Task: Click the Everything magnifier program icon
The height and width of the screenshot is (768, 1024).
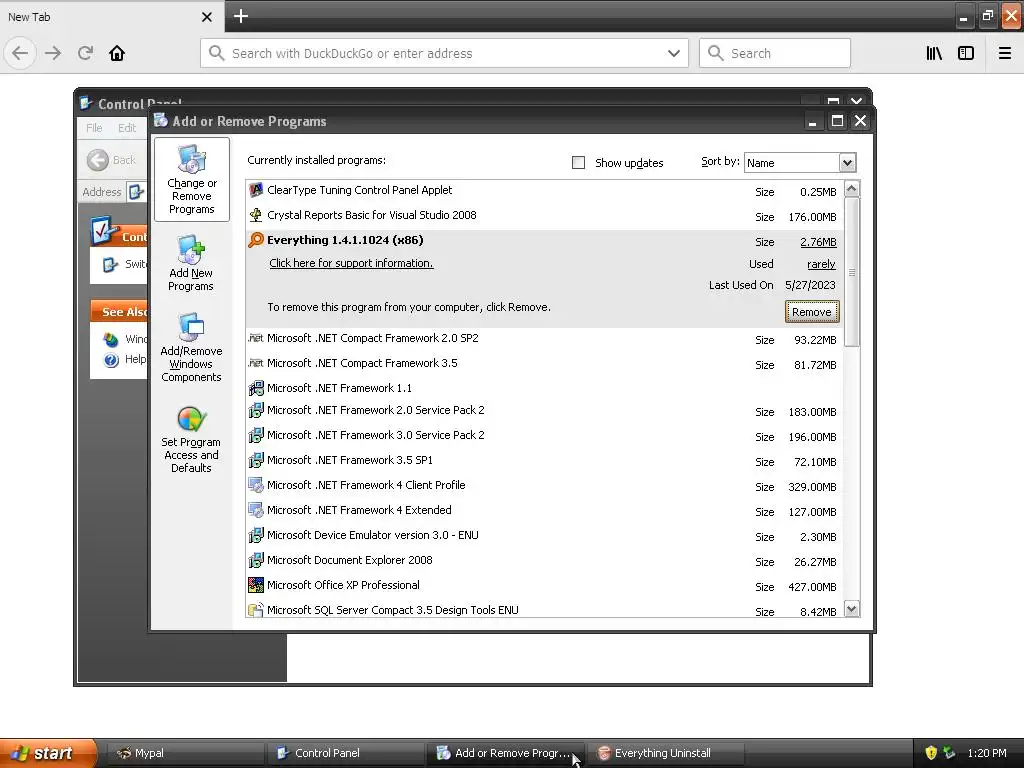Action: (x=256, y=240)
